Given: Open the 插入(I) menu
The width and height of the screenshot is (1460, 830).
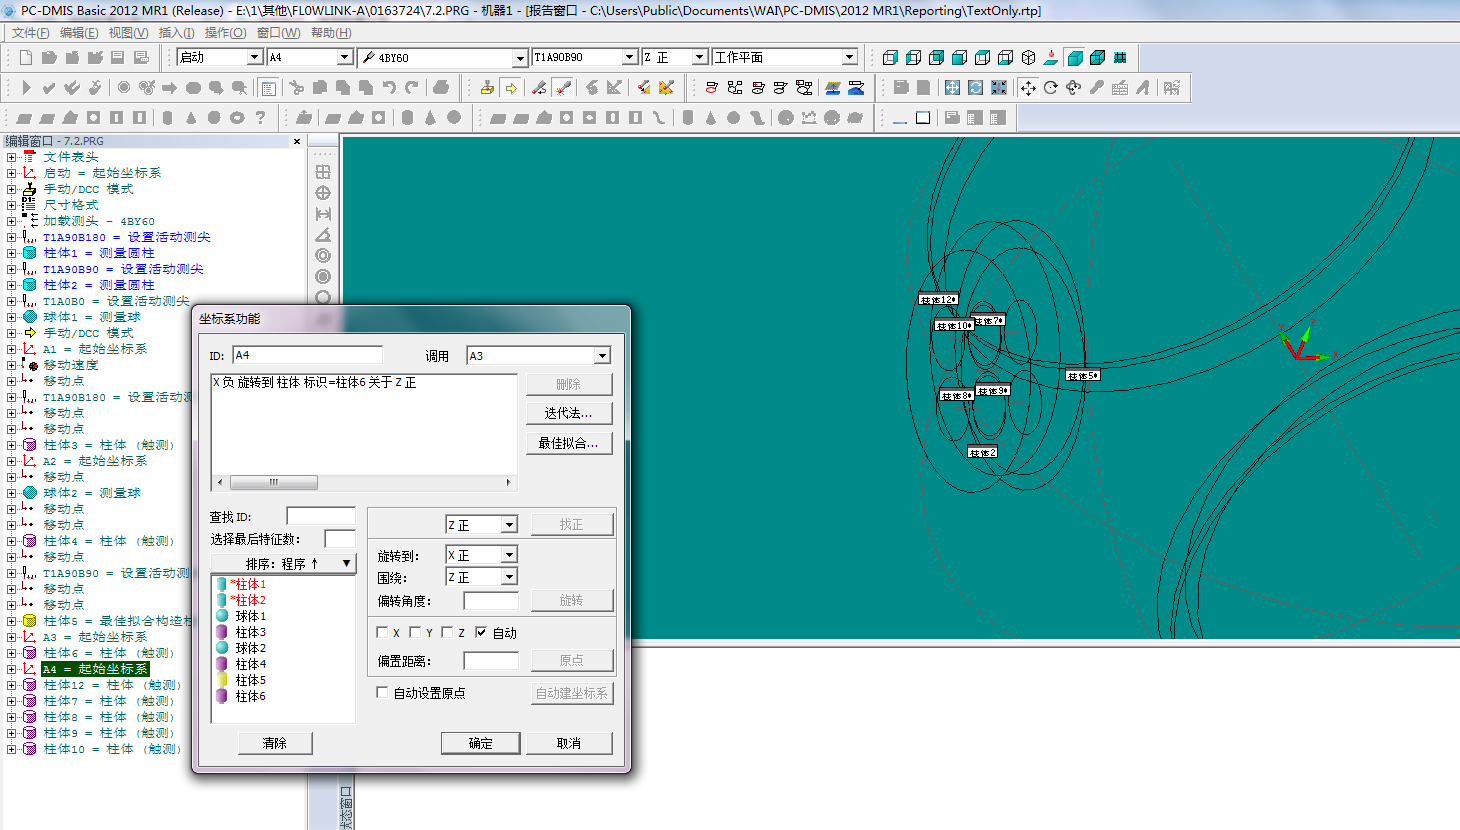Looking at the screenshot, I should click(x=177, y=33).
